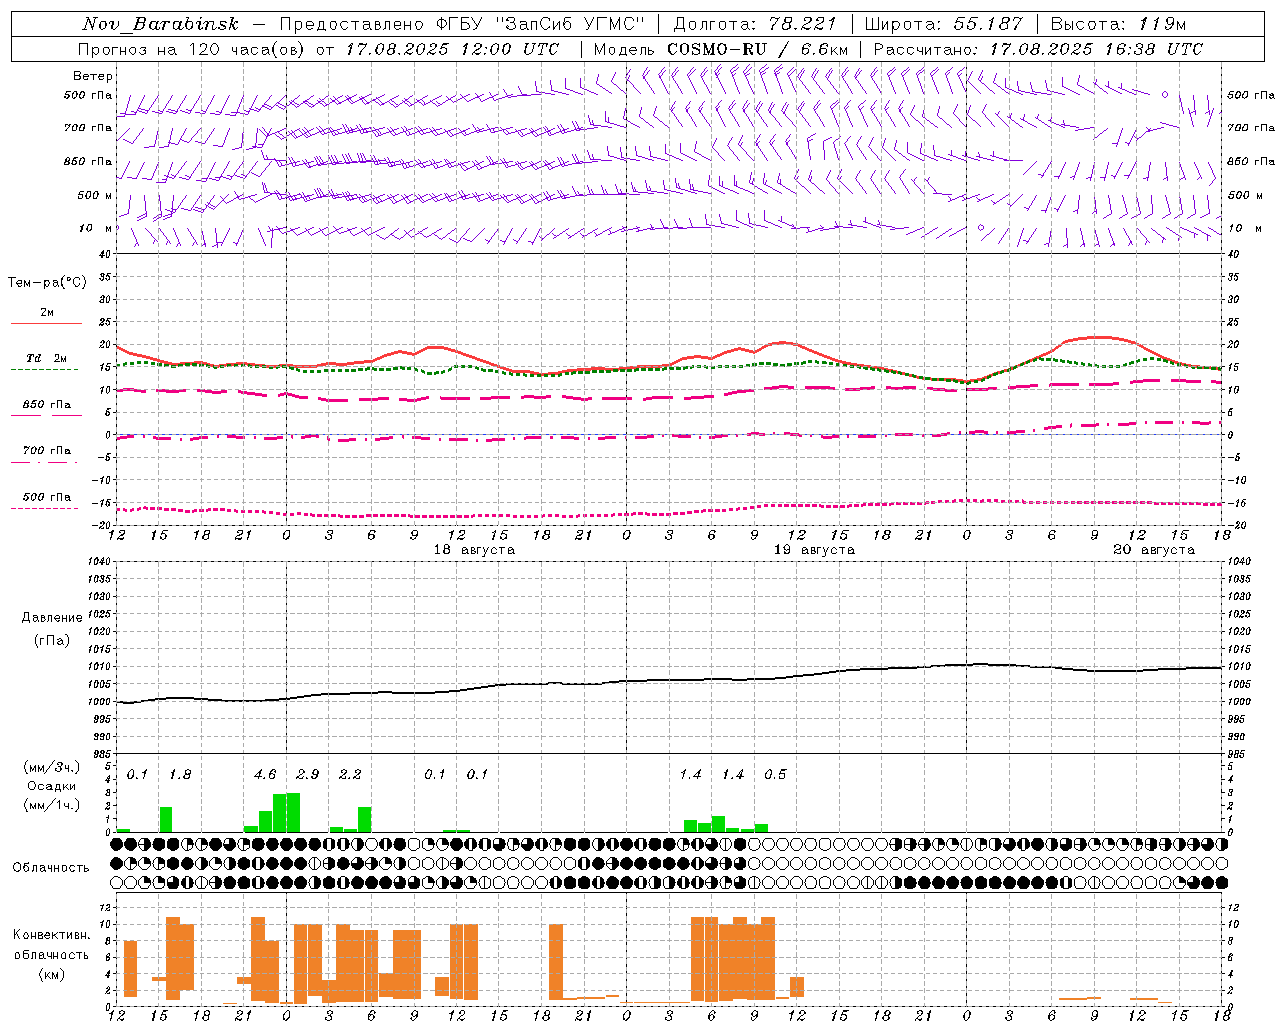Viewport: 1280px width, 1024px height.
Task: Click the solid red '2м' legend line
Action: [x=46, y=324]
